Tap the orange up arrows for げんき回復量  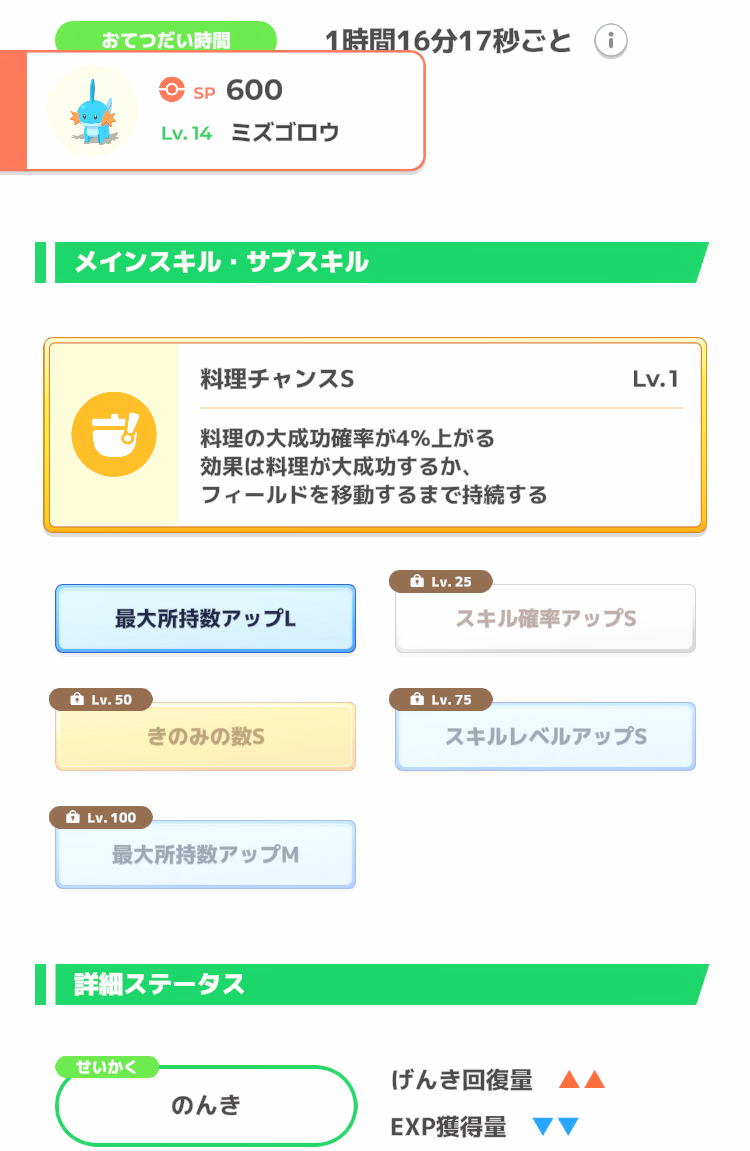coord(582,1080)
